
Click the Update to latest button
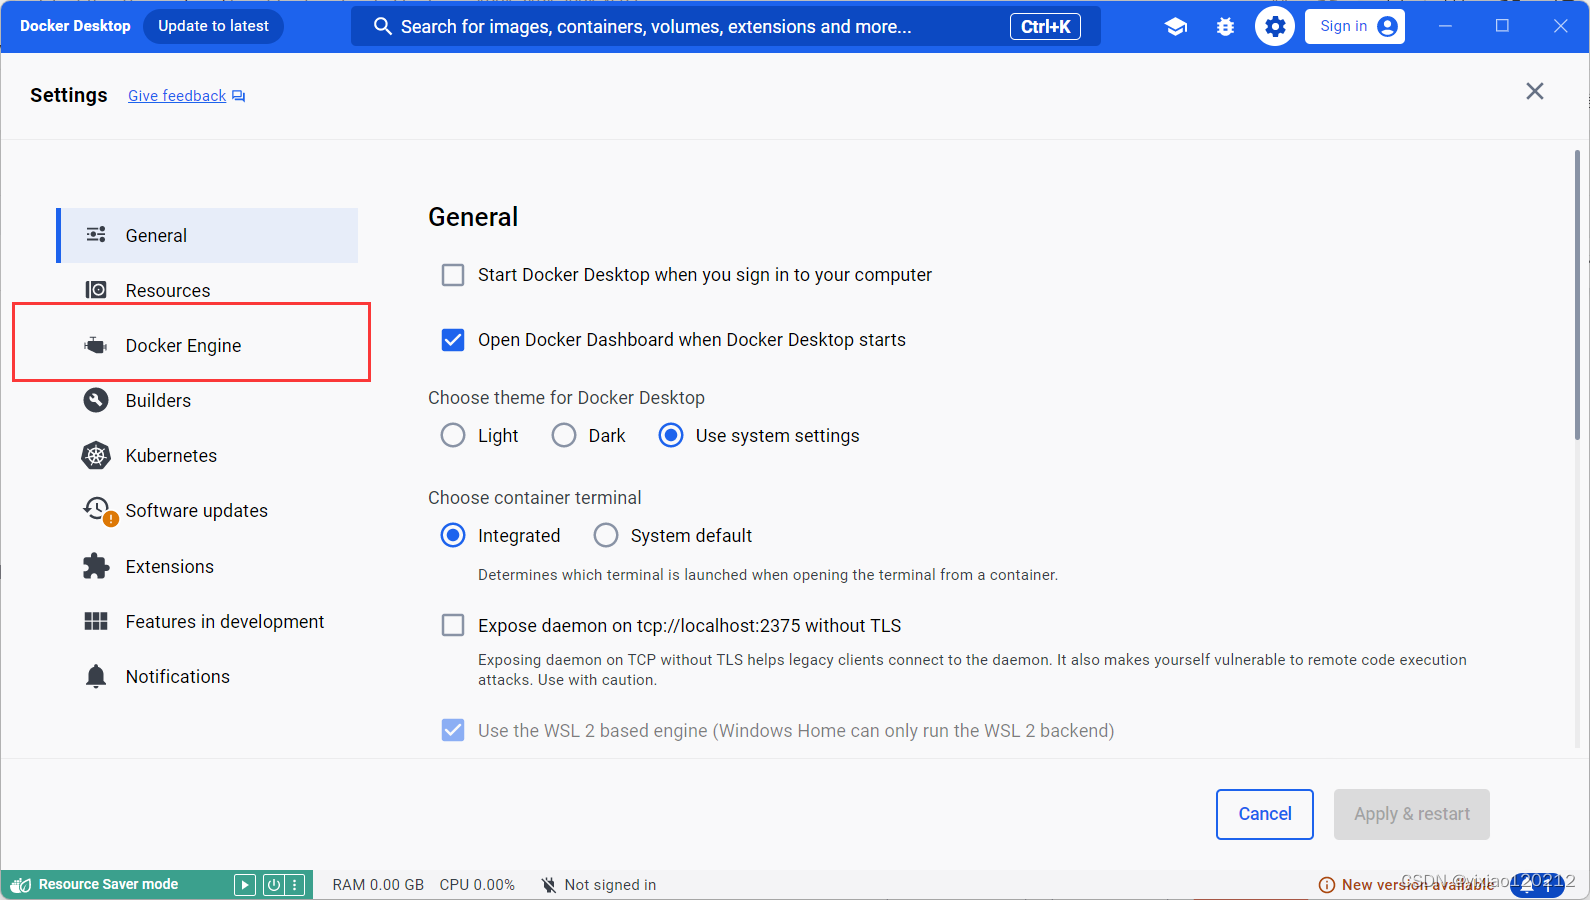click(213, 26)
